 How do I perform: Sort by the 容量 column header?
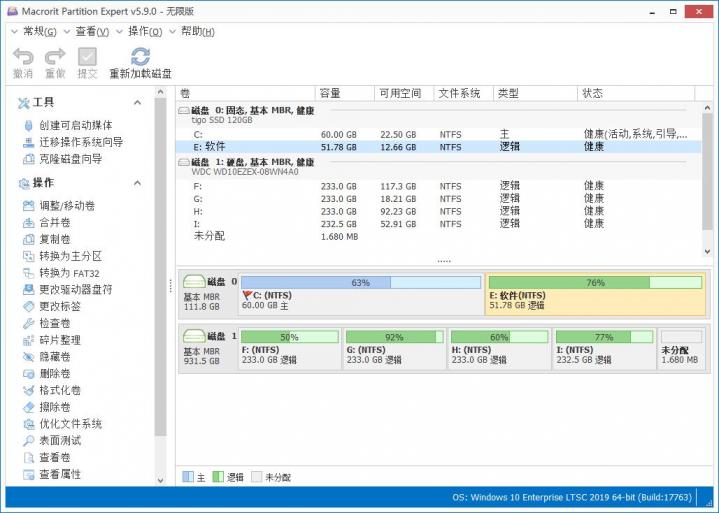pyautogui.click(x=345, y=94)
